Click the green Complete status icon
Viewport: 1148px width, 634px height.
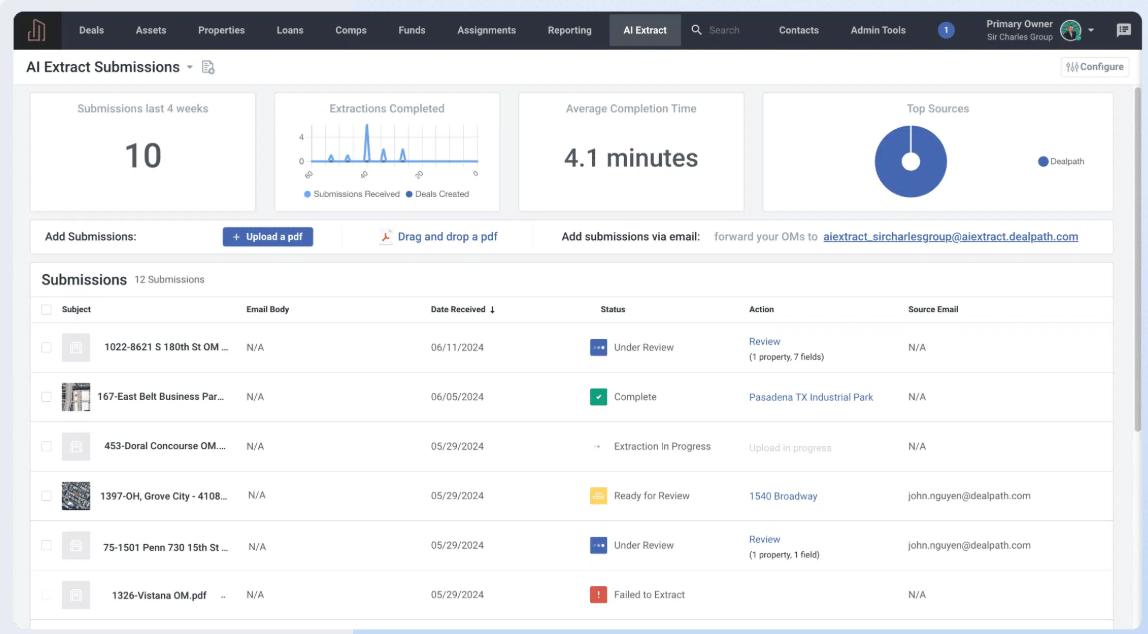598,397
